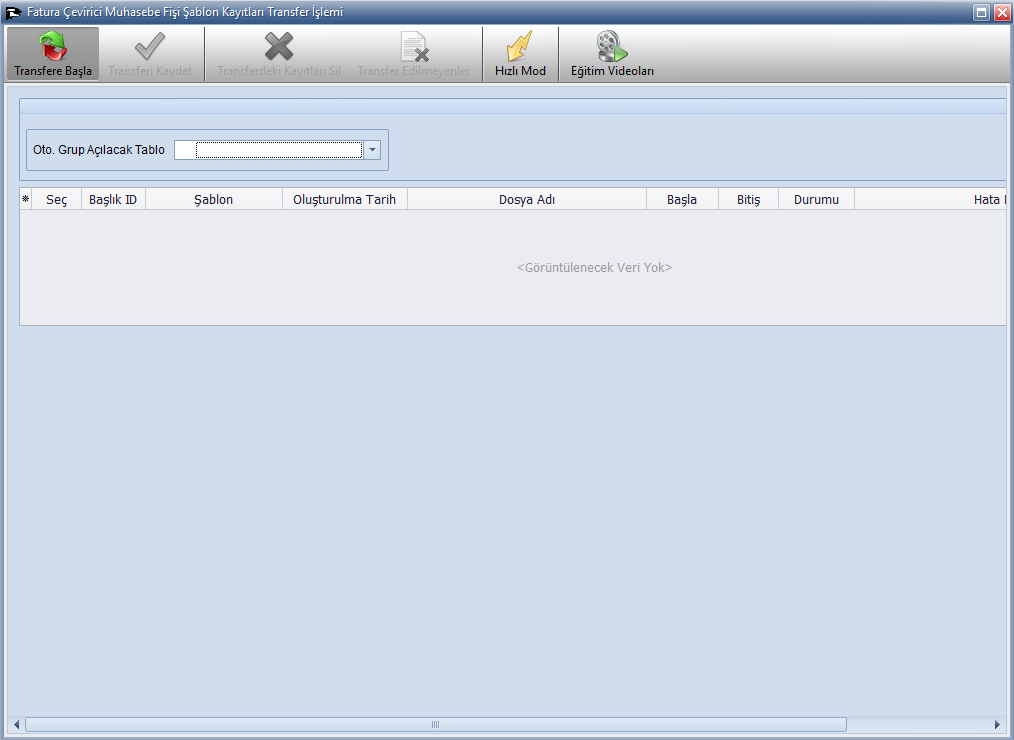1014x740 pixels.
Task: Sort by Bitiş column header
Action: 748,199
